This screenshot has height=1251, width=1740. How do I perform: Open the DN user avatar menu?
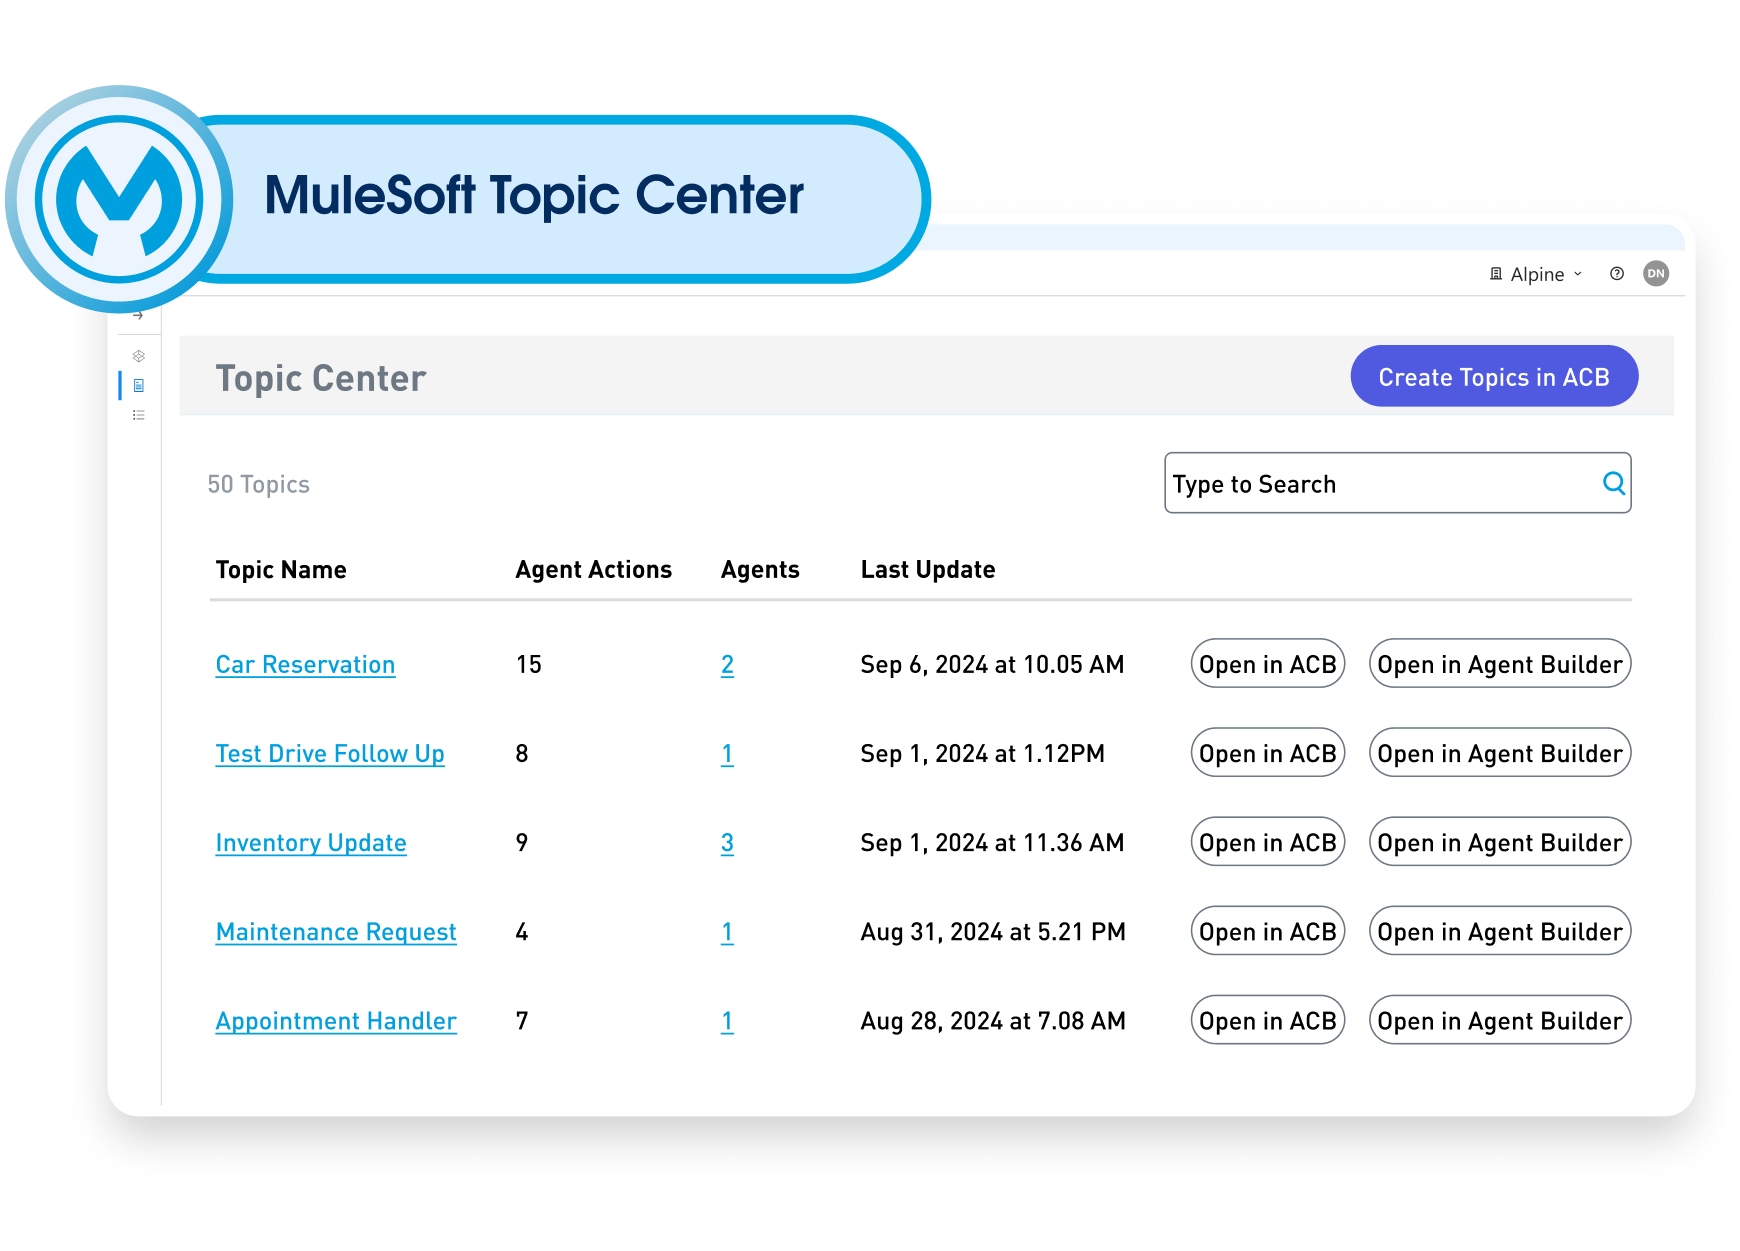click(1656, 274)
